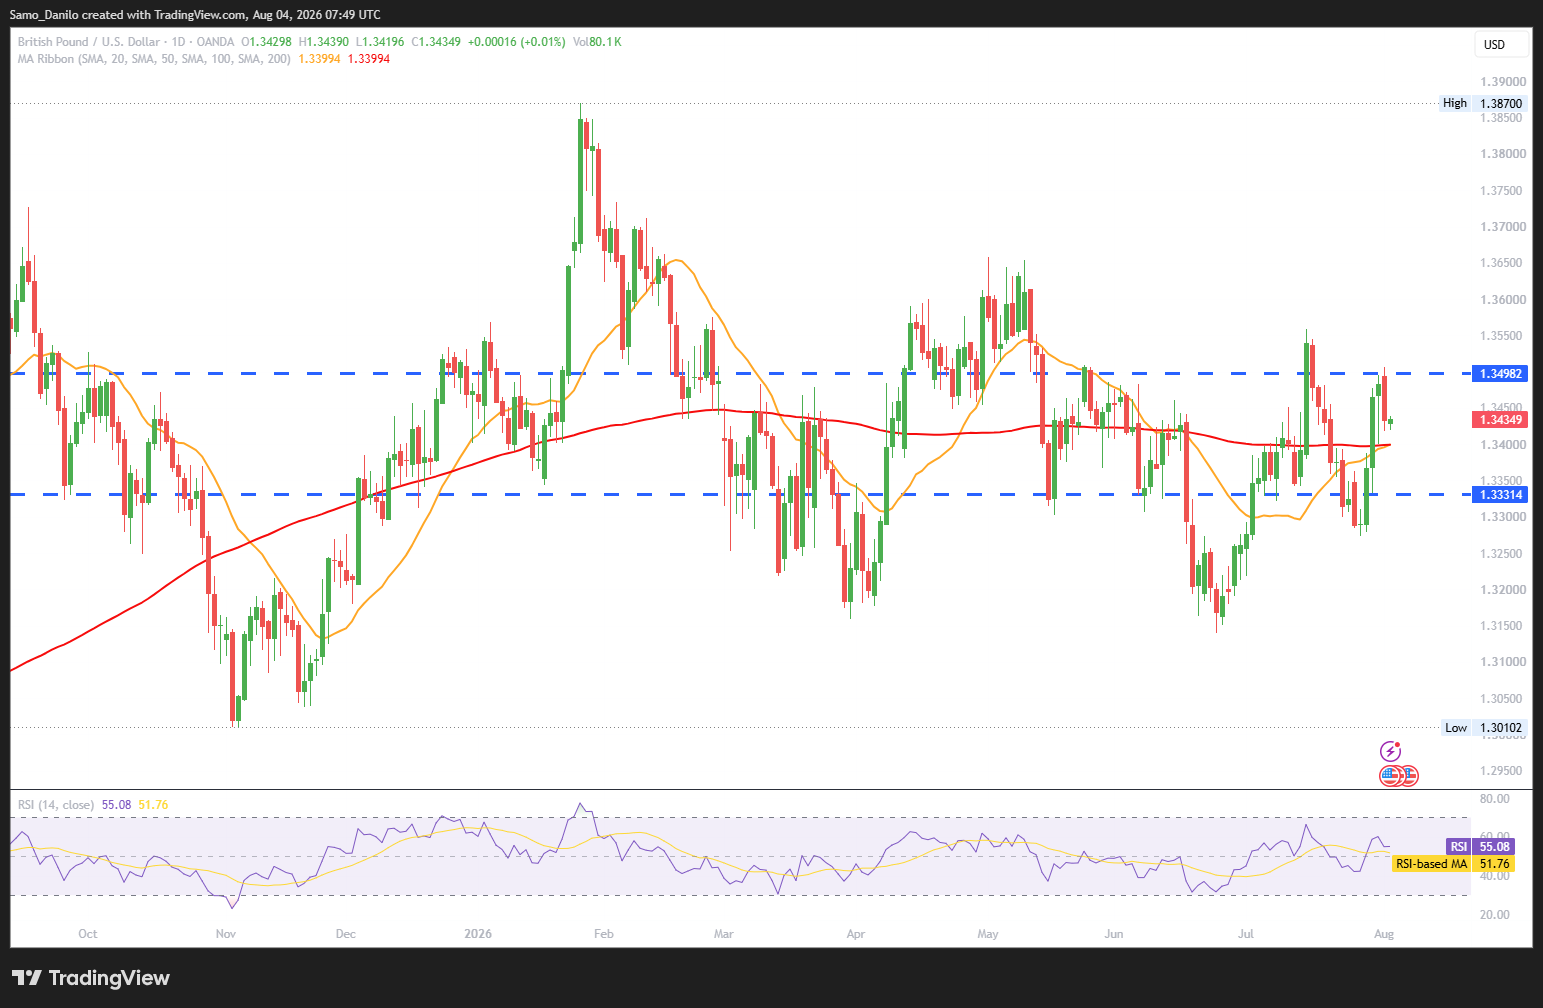This screenshot has height=1008, width=1543.
Task: Click the purple lightning event icon
Action: tap(1390, 751)
